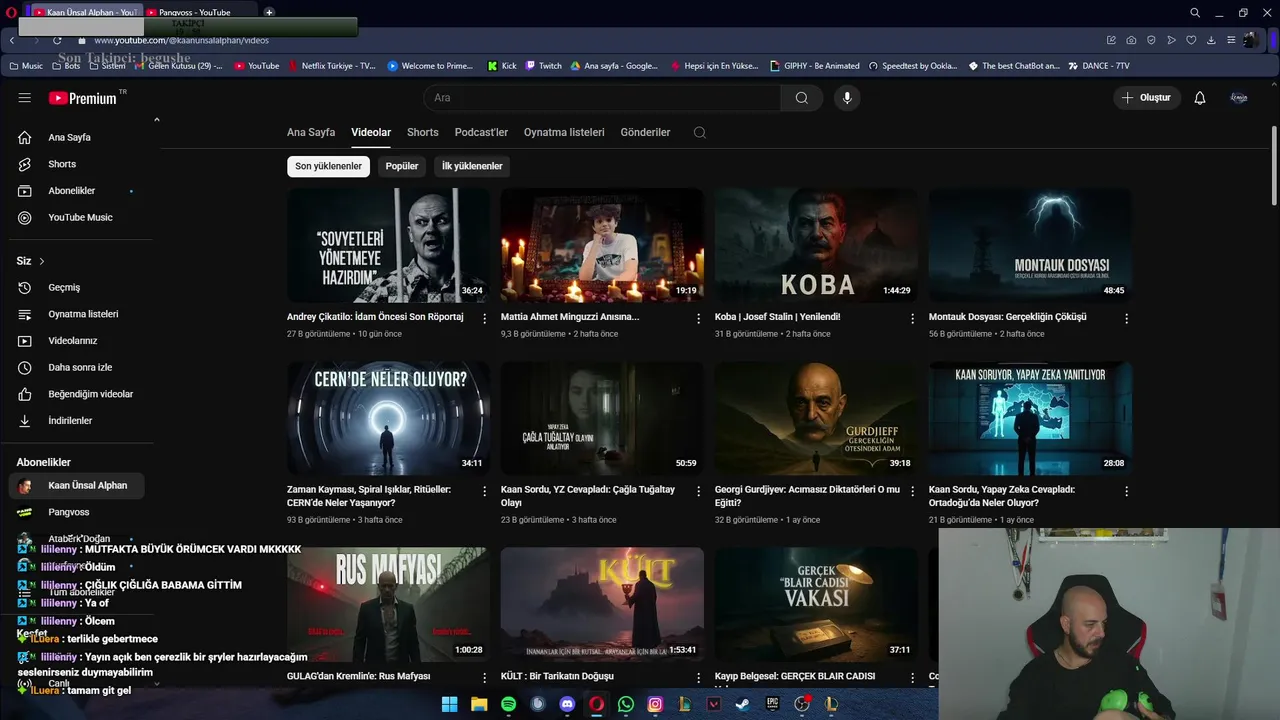Screen dimensions: 1280x720
Task: Open Spotify from the Windows taskbar
Action: point(508,704)
